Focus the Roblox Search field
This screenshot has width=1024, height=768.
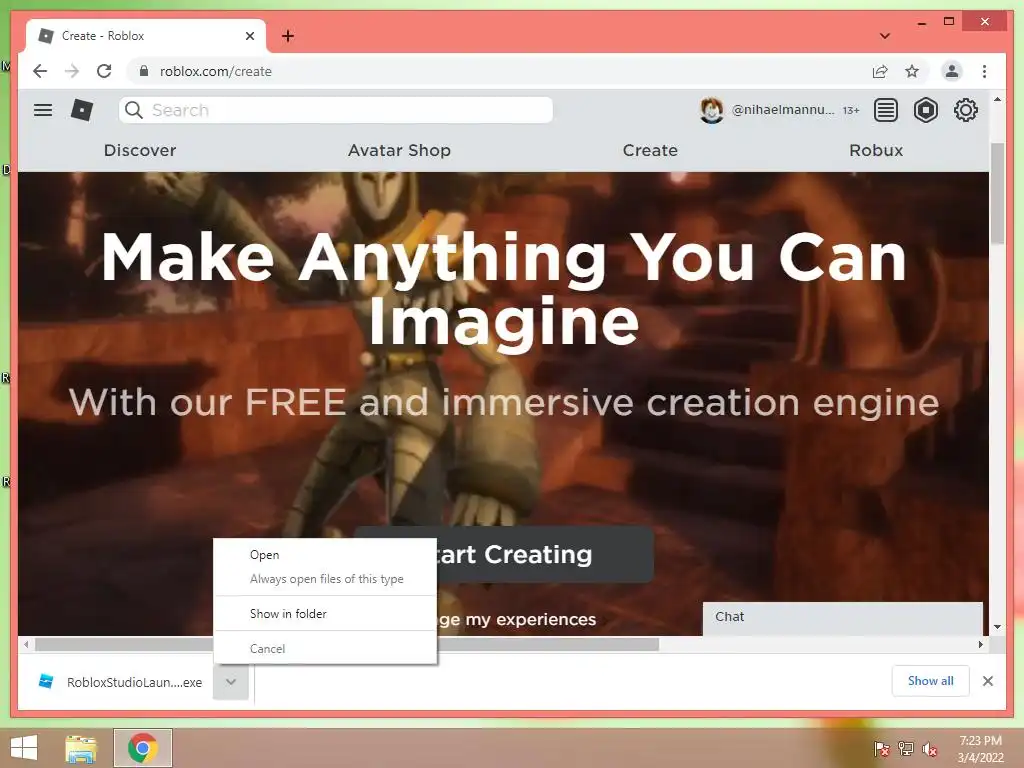click(336, 110)
